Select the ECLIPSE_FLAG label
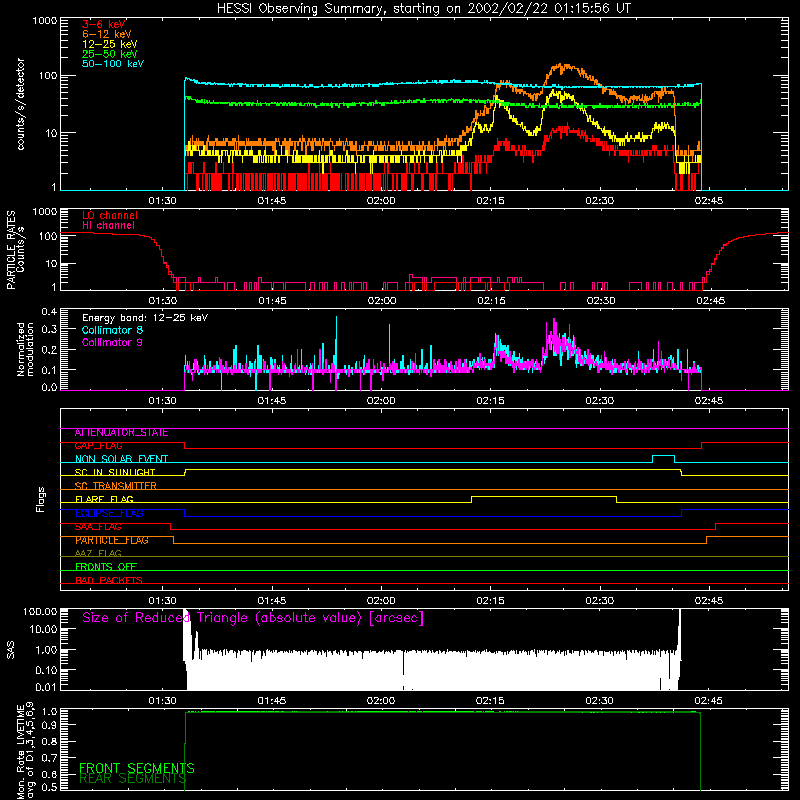This screenshot has width=800, height=800. tap(109, 513)
